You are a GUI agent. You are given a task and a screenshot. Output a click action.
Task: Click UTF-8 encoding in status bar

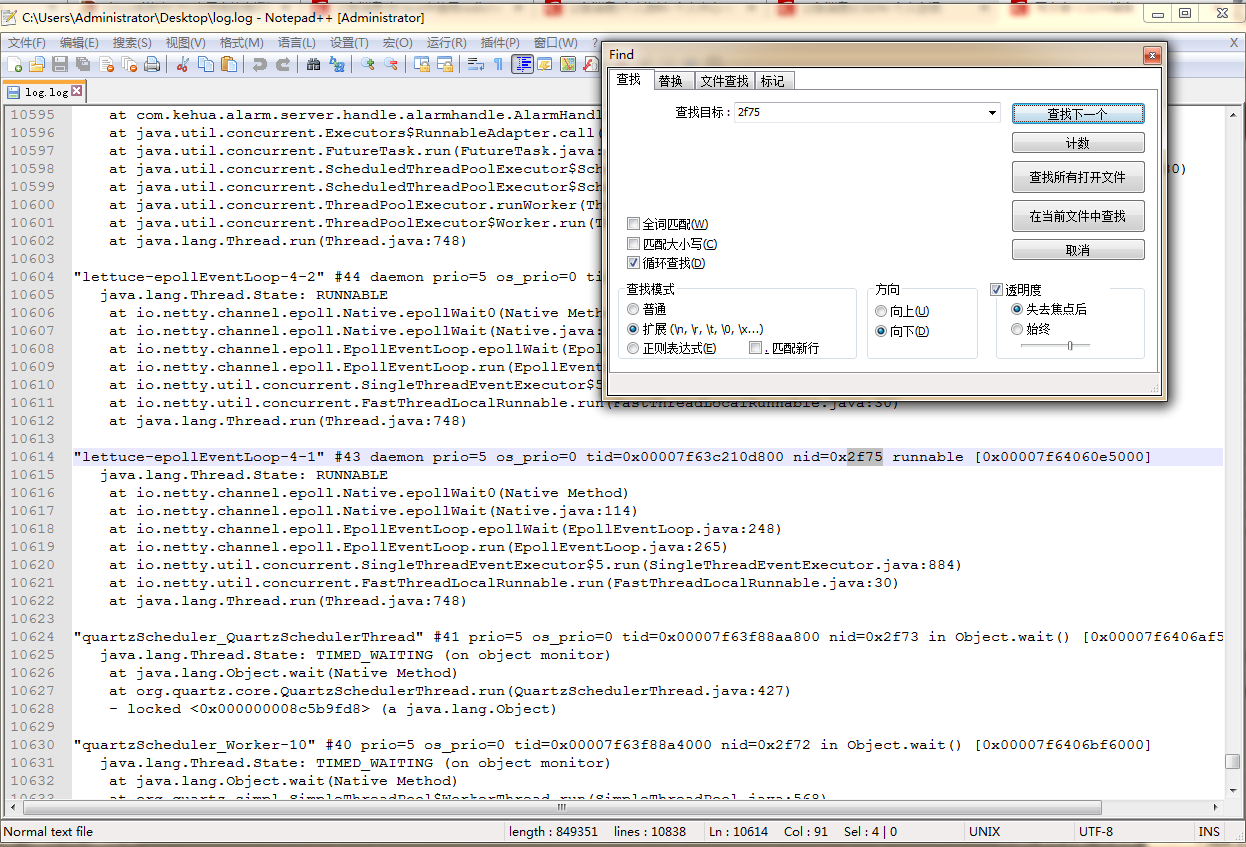[x=1095, y=831]
